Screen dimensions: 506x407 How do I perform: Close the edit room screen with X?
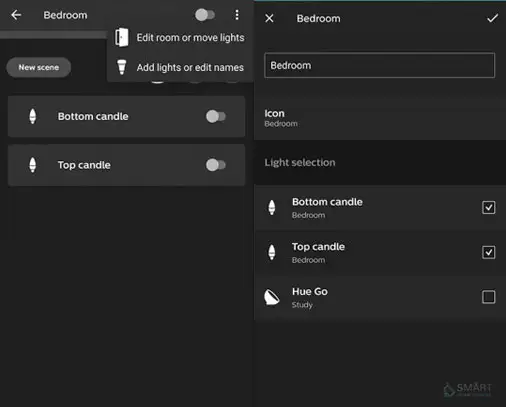tap(269, 18)
